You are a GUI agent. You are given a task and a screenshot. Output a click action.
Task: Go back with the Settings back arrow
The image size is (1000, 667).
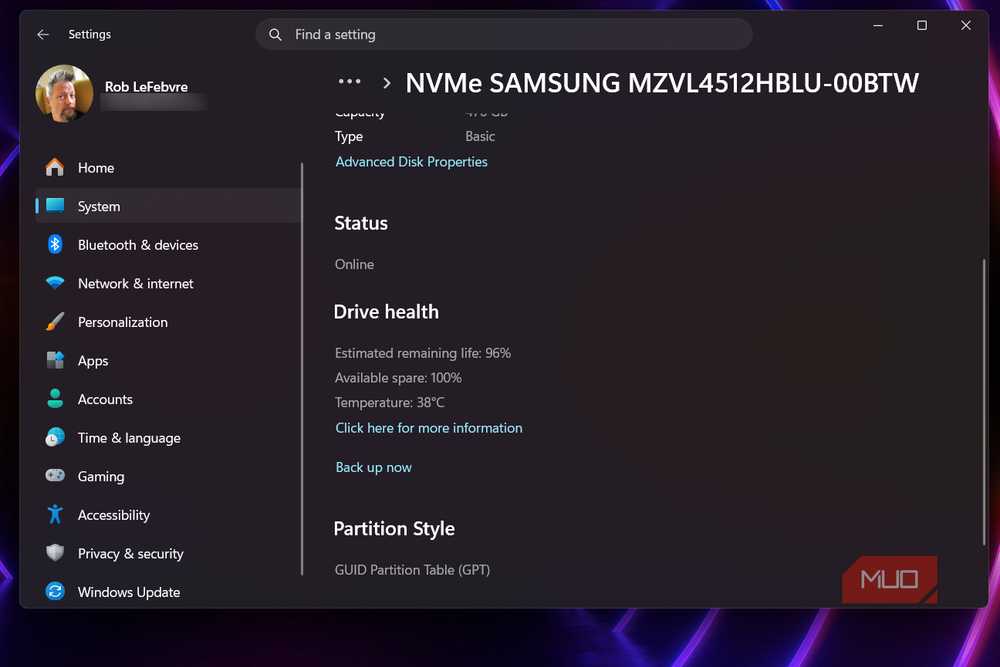[43, 34]
